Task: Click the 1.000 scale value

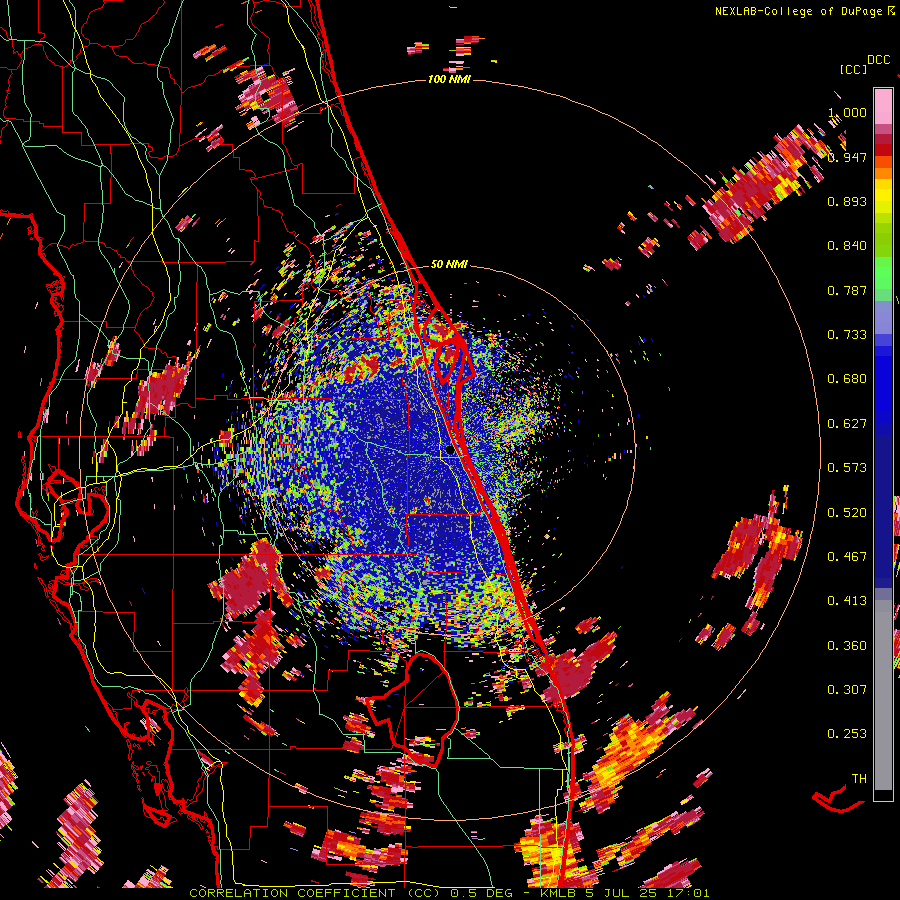Action: pos(847,112)
